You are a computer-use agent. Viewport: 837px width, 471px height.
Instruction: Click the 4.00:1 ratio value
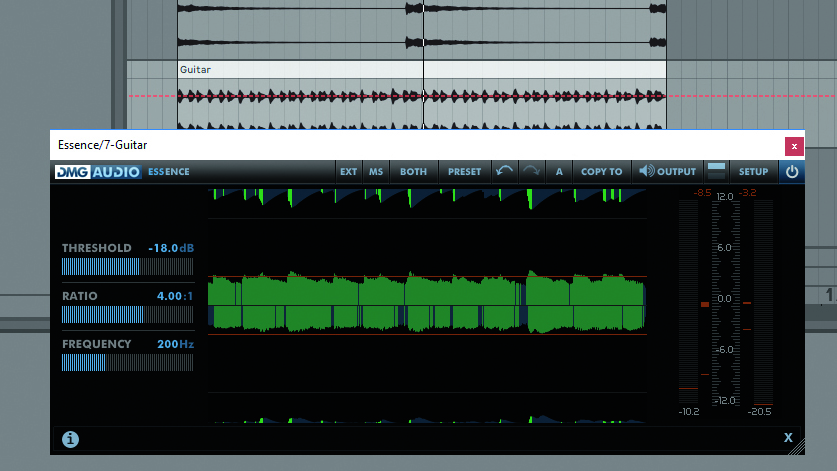tap(175, 296)
